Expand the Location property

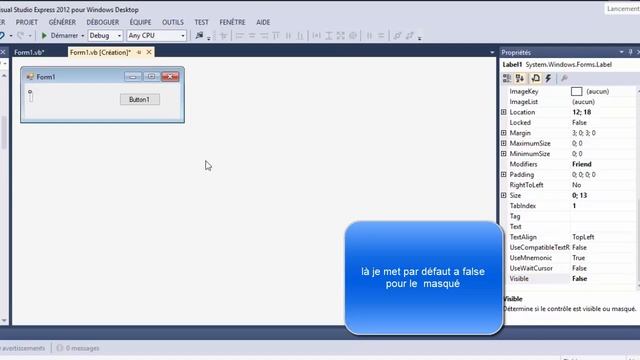(504, 112)
